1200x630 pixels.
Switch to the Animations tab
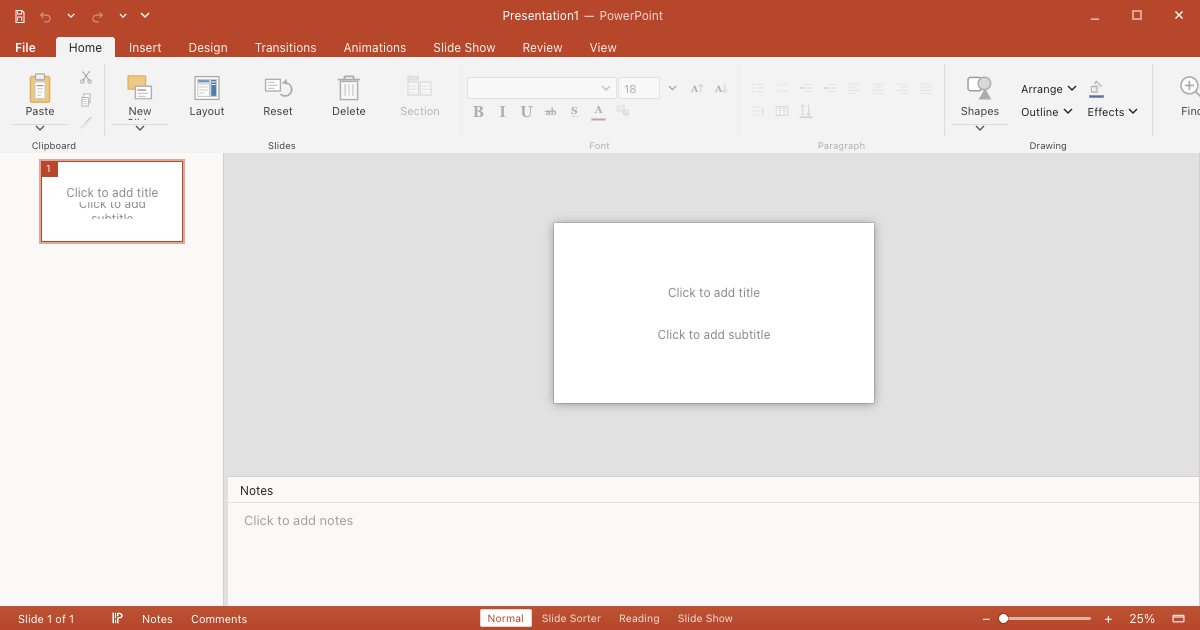pos(375,47)
